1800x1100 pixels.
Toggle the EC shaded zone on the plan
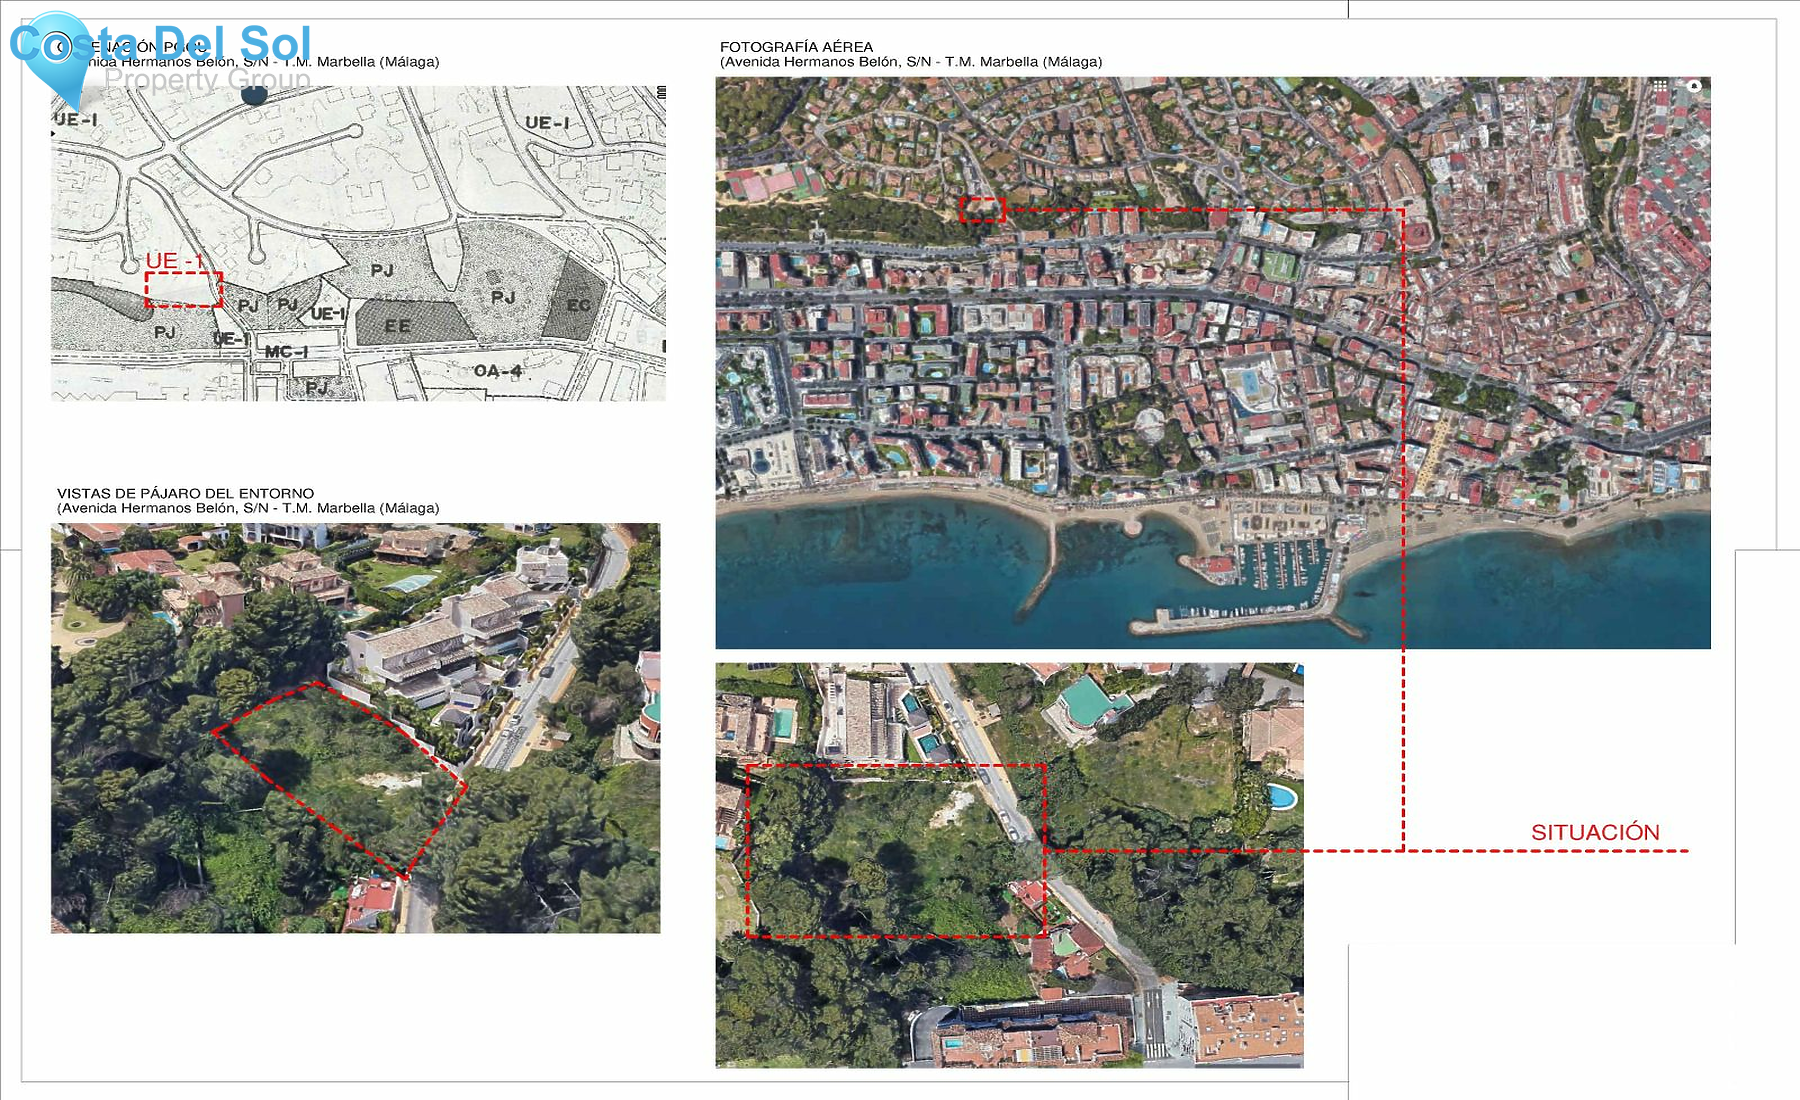pyautogui.click(x=578, y=302)
